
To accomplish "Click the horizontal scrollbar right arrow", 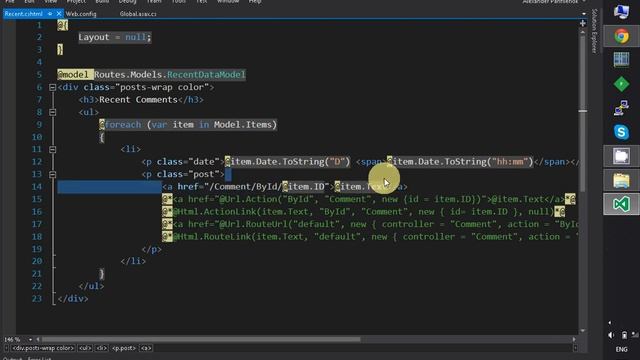I will [x=574, y=340].
